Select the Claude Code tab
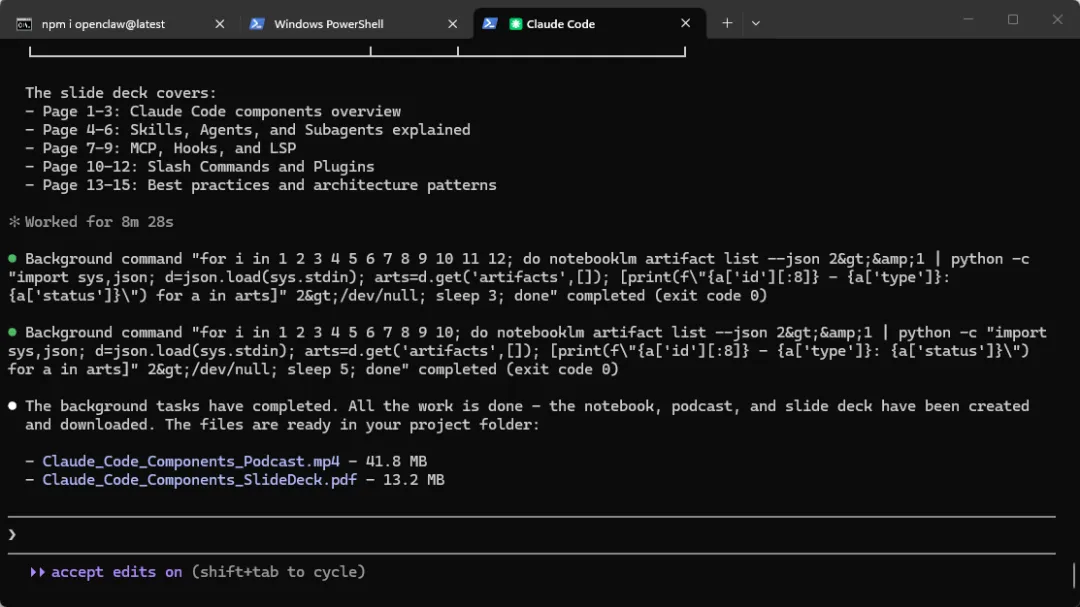The width and height of the screenshot is (1080, 607). coord(560,24)
